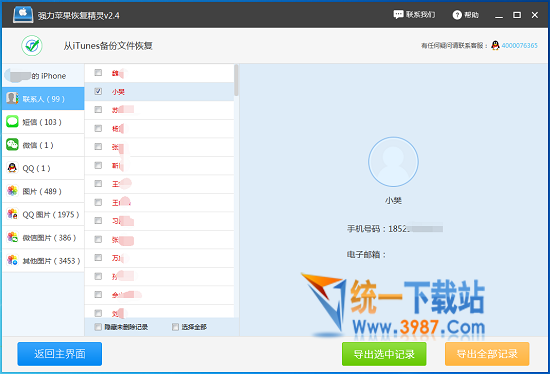
Task: Click 导出全部记录 orange button
Action: click(487, 354)
